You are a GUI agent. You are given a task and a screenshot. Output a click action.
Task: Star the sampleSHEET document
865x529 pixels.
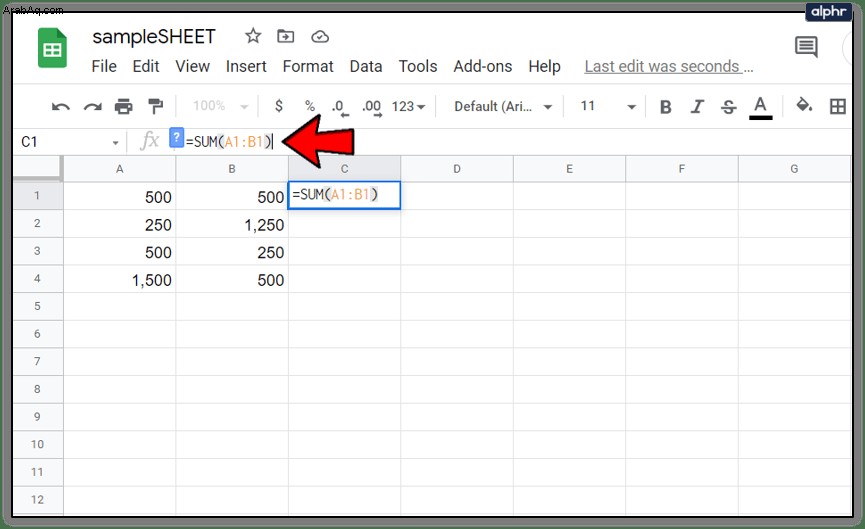click(x=253, y=36)
